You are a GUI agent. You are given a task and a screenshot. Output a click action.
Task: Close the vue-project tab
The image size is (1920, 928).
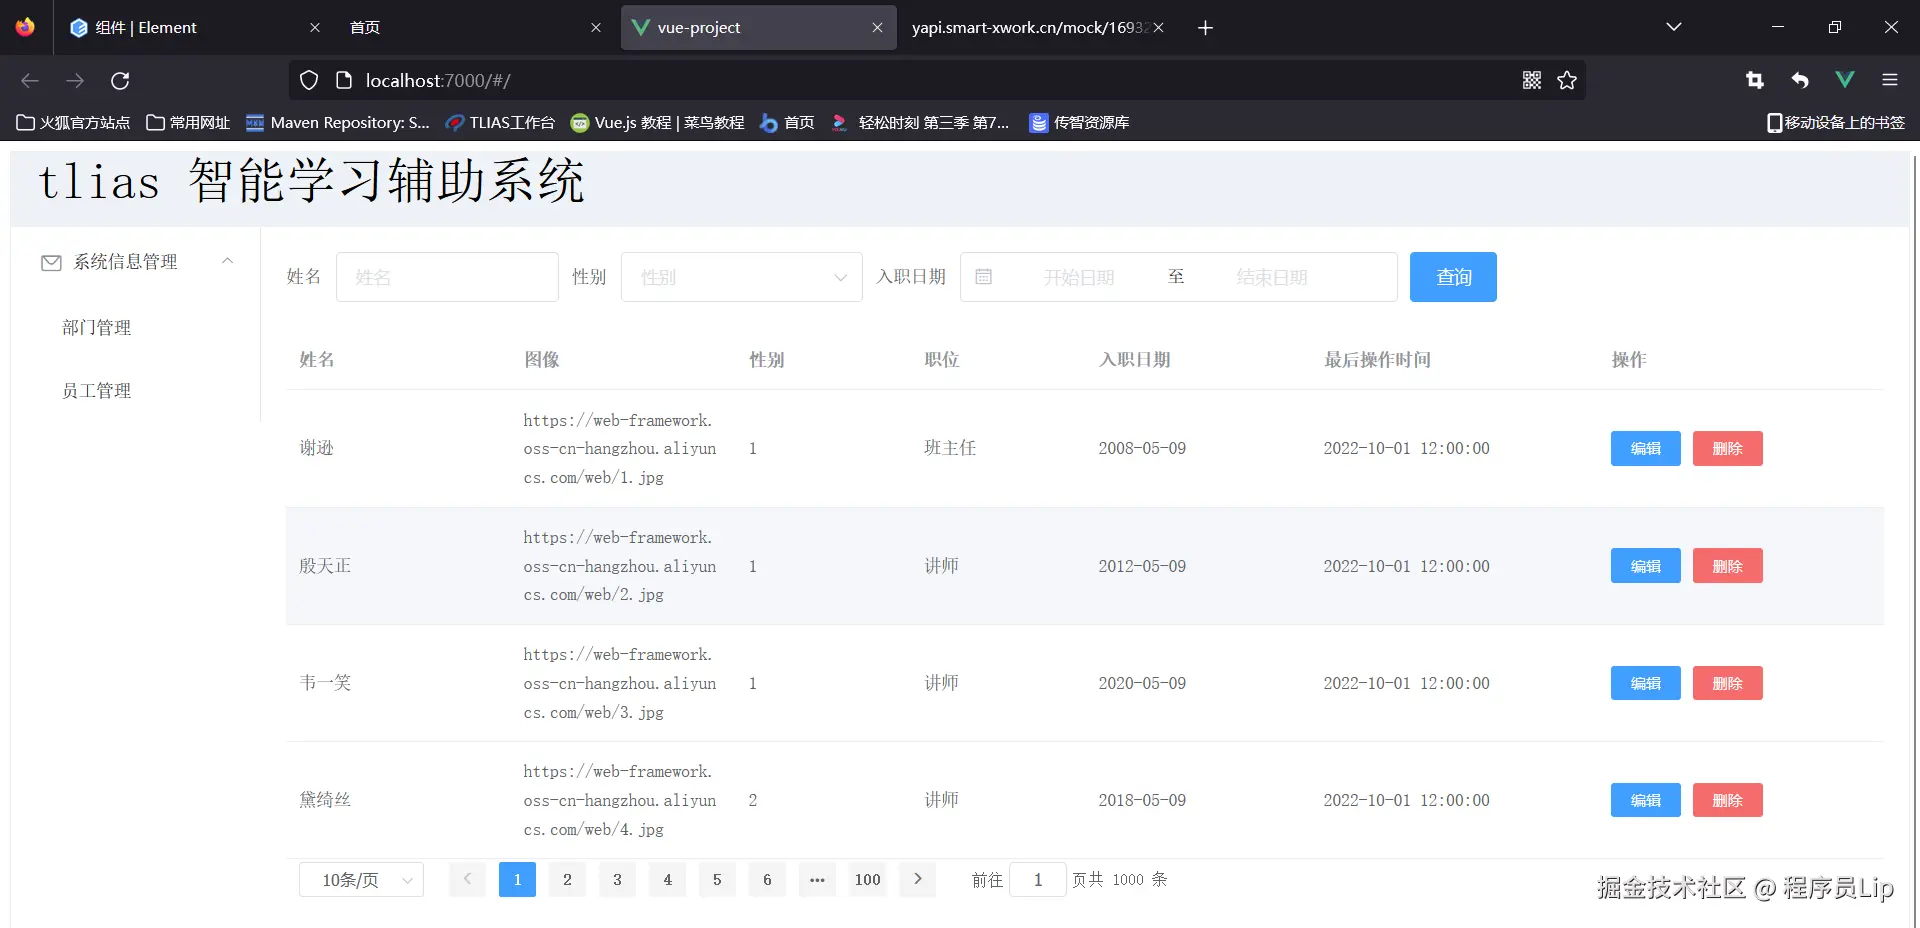tap(877, 28)
